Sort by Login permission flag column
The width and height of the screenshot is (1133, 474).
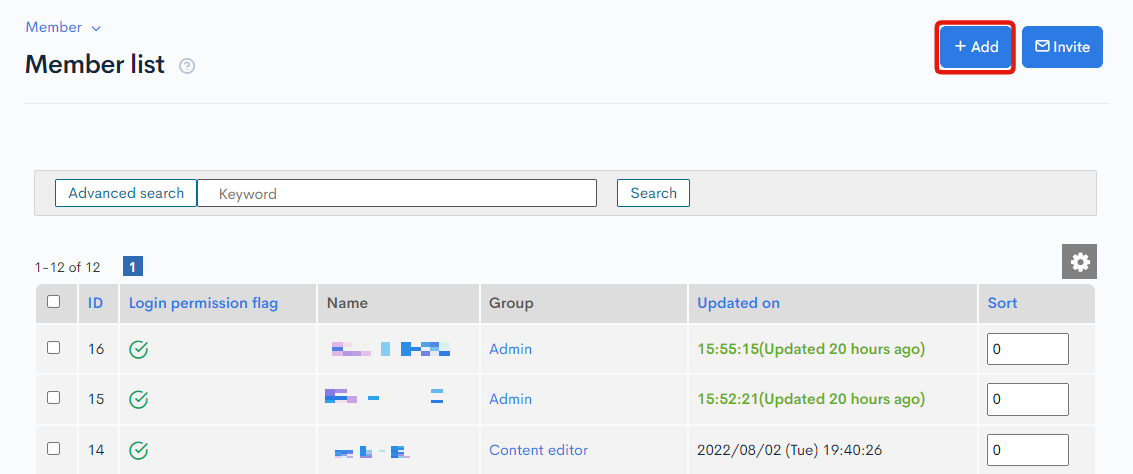point(203,303)
